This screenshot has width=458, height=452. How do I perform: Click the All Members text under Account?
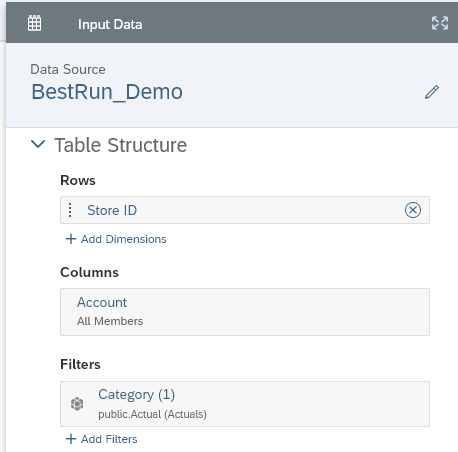110,321
